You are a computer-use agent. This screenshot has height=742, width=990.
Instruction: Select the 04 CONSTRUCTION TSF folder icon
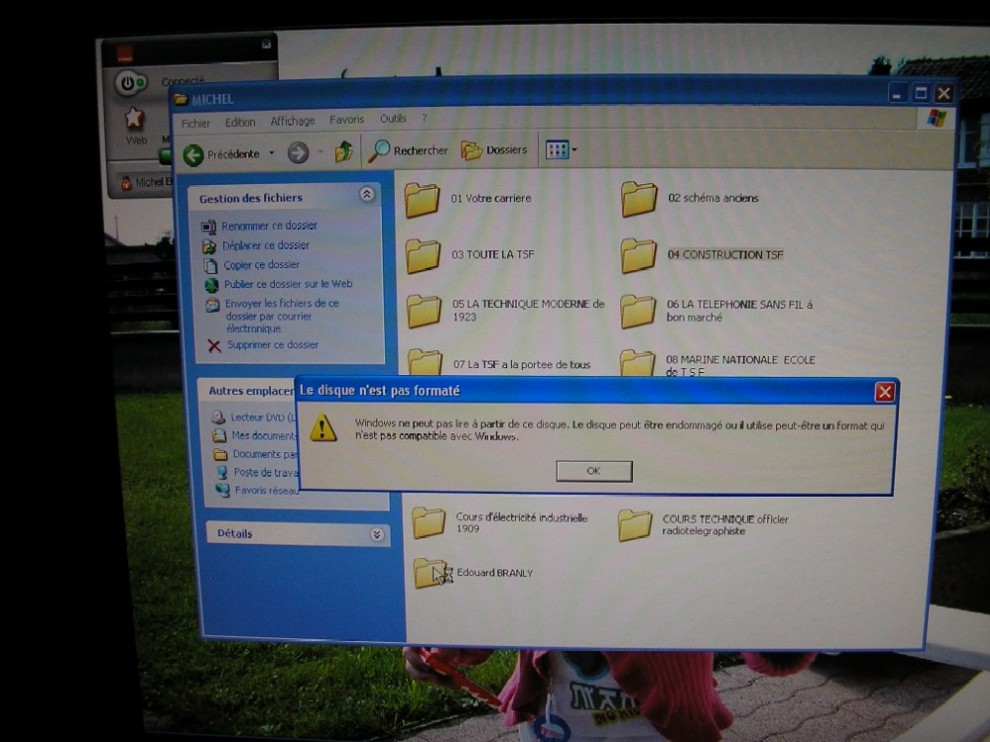click(638, 256)
